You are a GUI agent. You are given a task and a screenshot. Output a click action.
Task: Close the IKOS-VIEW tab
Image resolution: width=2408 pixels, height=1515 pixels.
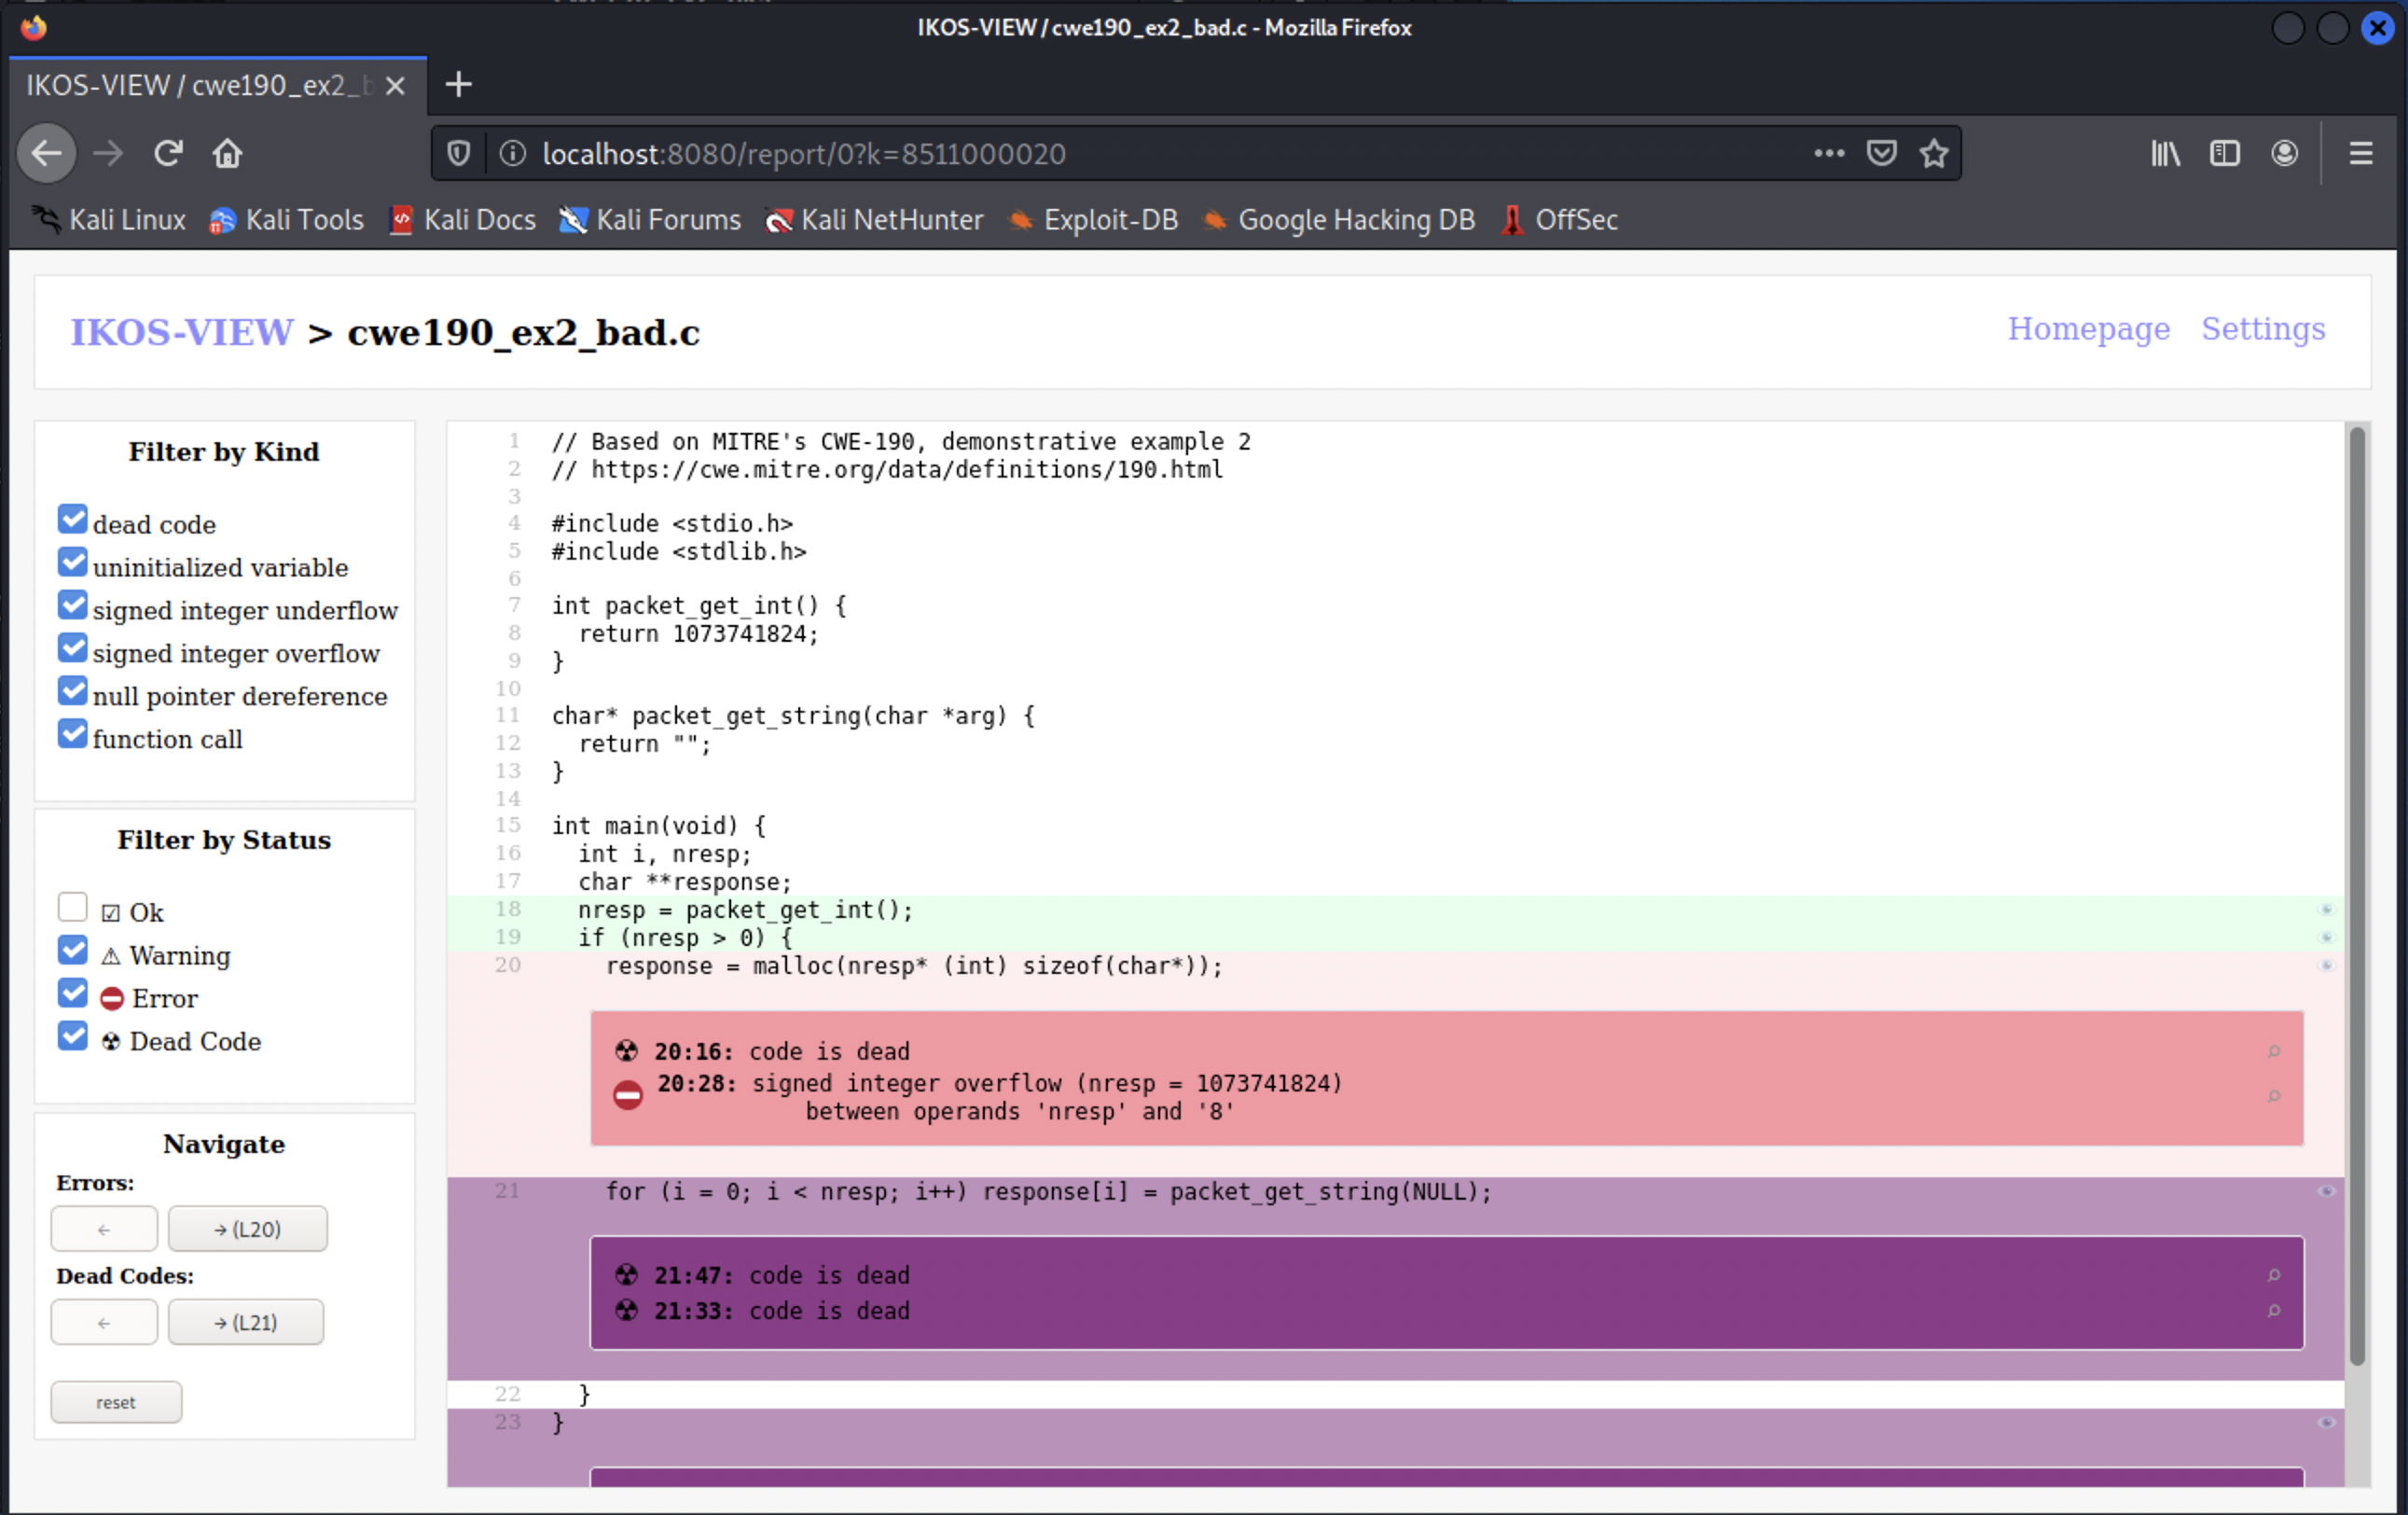click(395, 86)
